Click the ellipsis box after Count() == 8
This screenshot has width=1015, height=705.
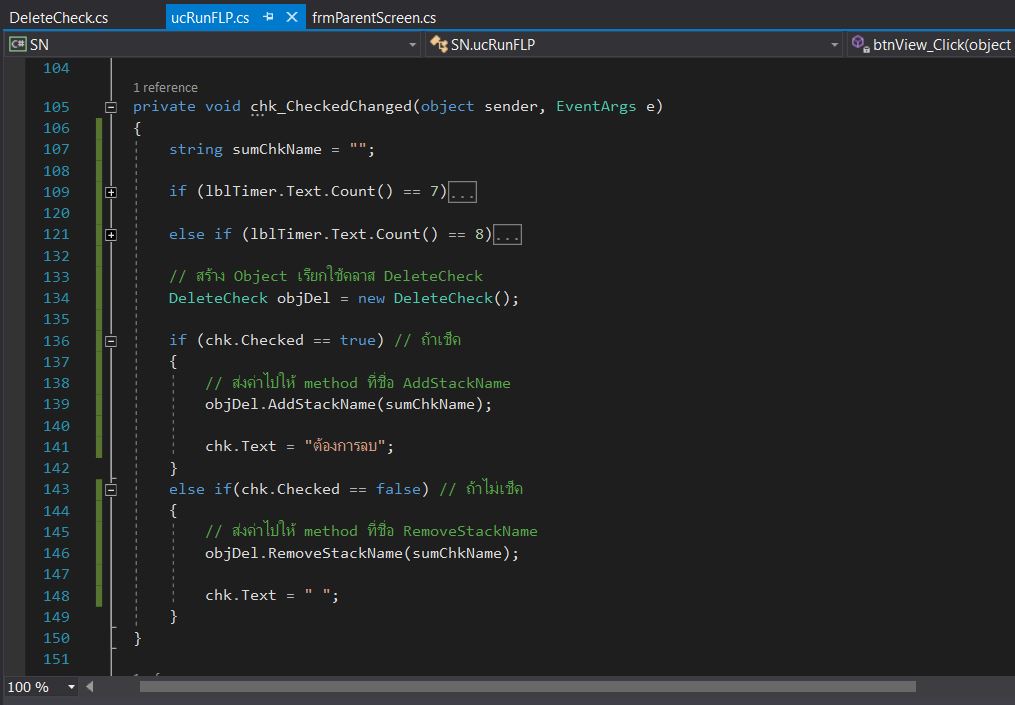point(507,235)
